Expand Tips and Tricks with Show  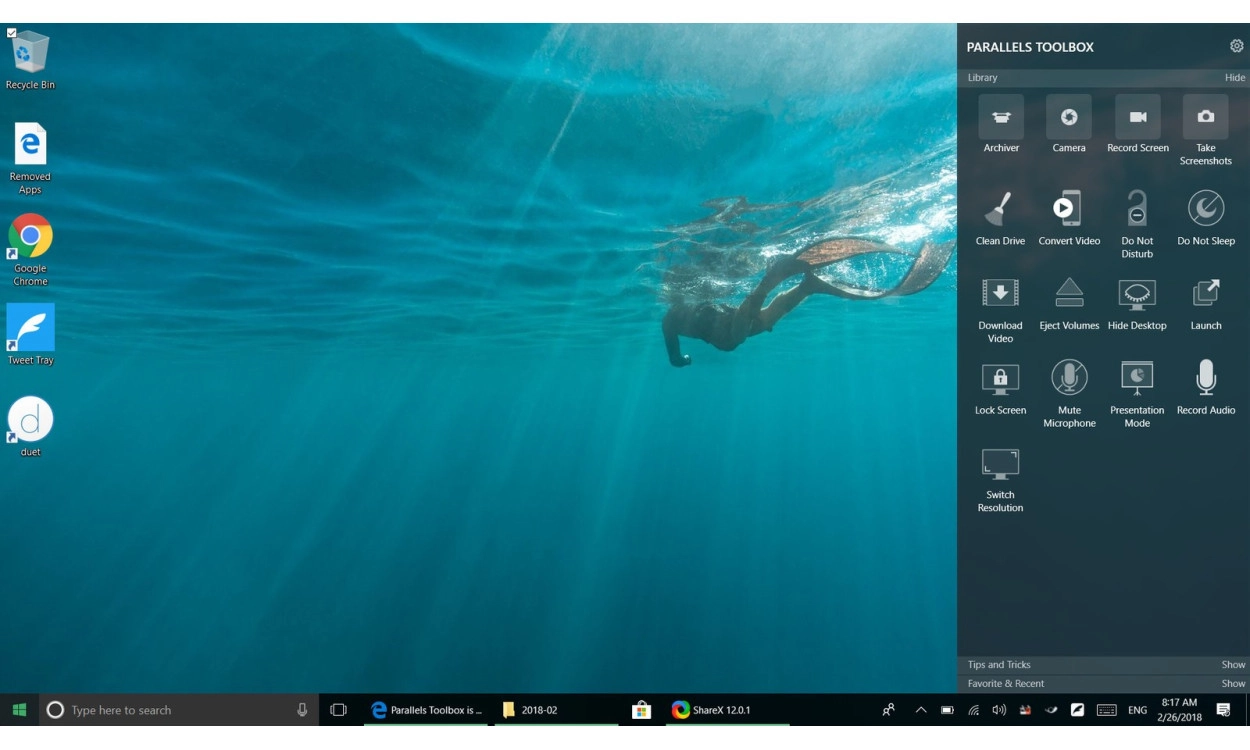pos(1233,665)
